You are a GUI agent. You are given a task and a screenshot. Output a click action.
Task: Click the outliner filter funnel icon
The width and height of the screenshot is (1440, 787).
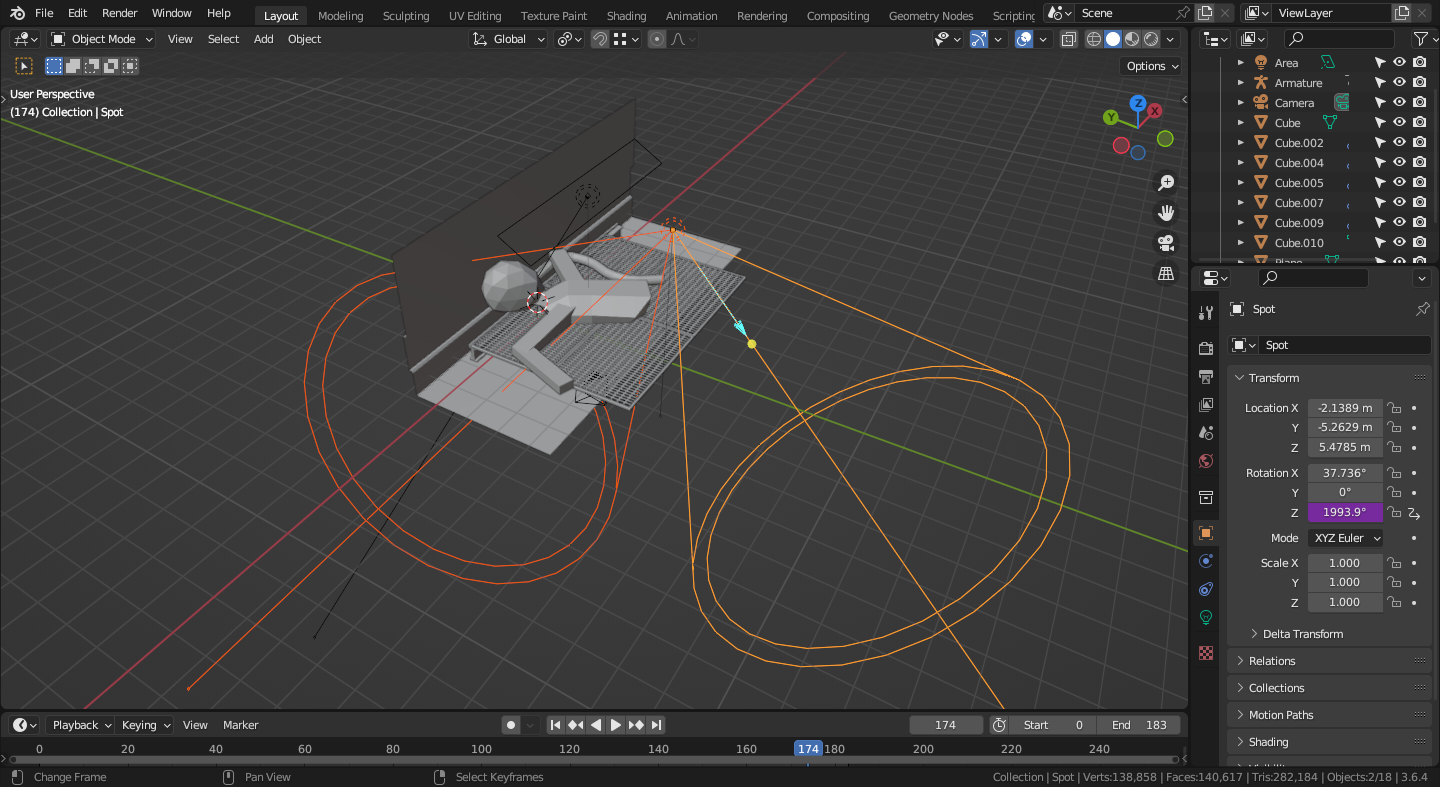pyautogui.click(x=1420, y=39)
